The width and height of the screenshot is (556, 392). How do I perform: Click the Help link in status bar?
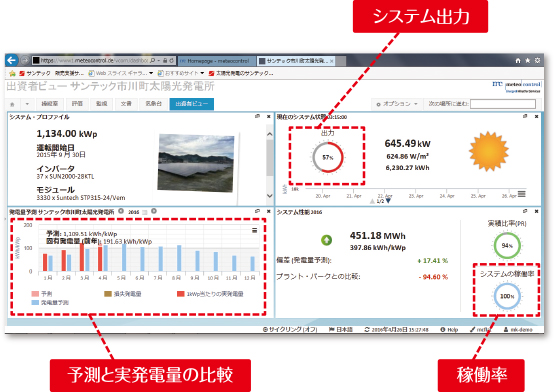coord(449,330)
